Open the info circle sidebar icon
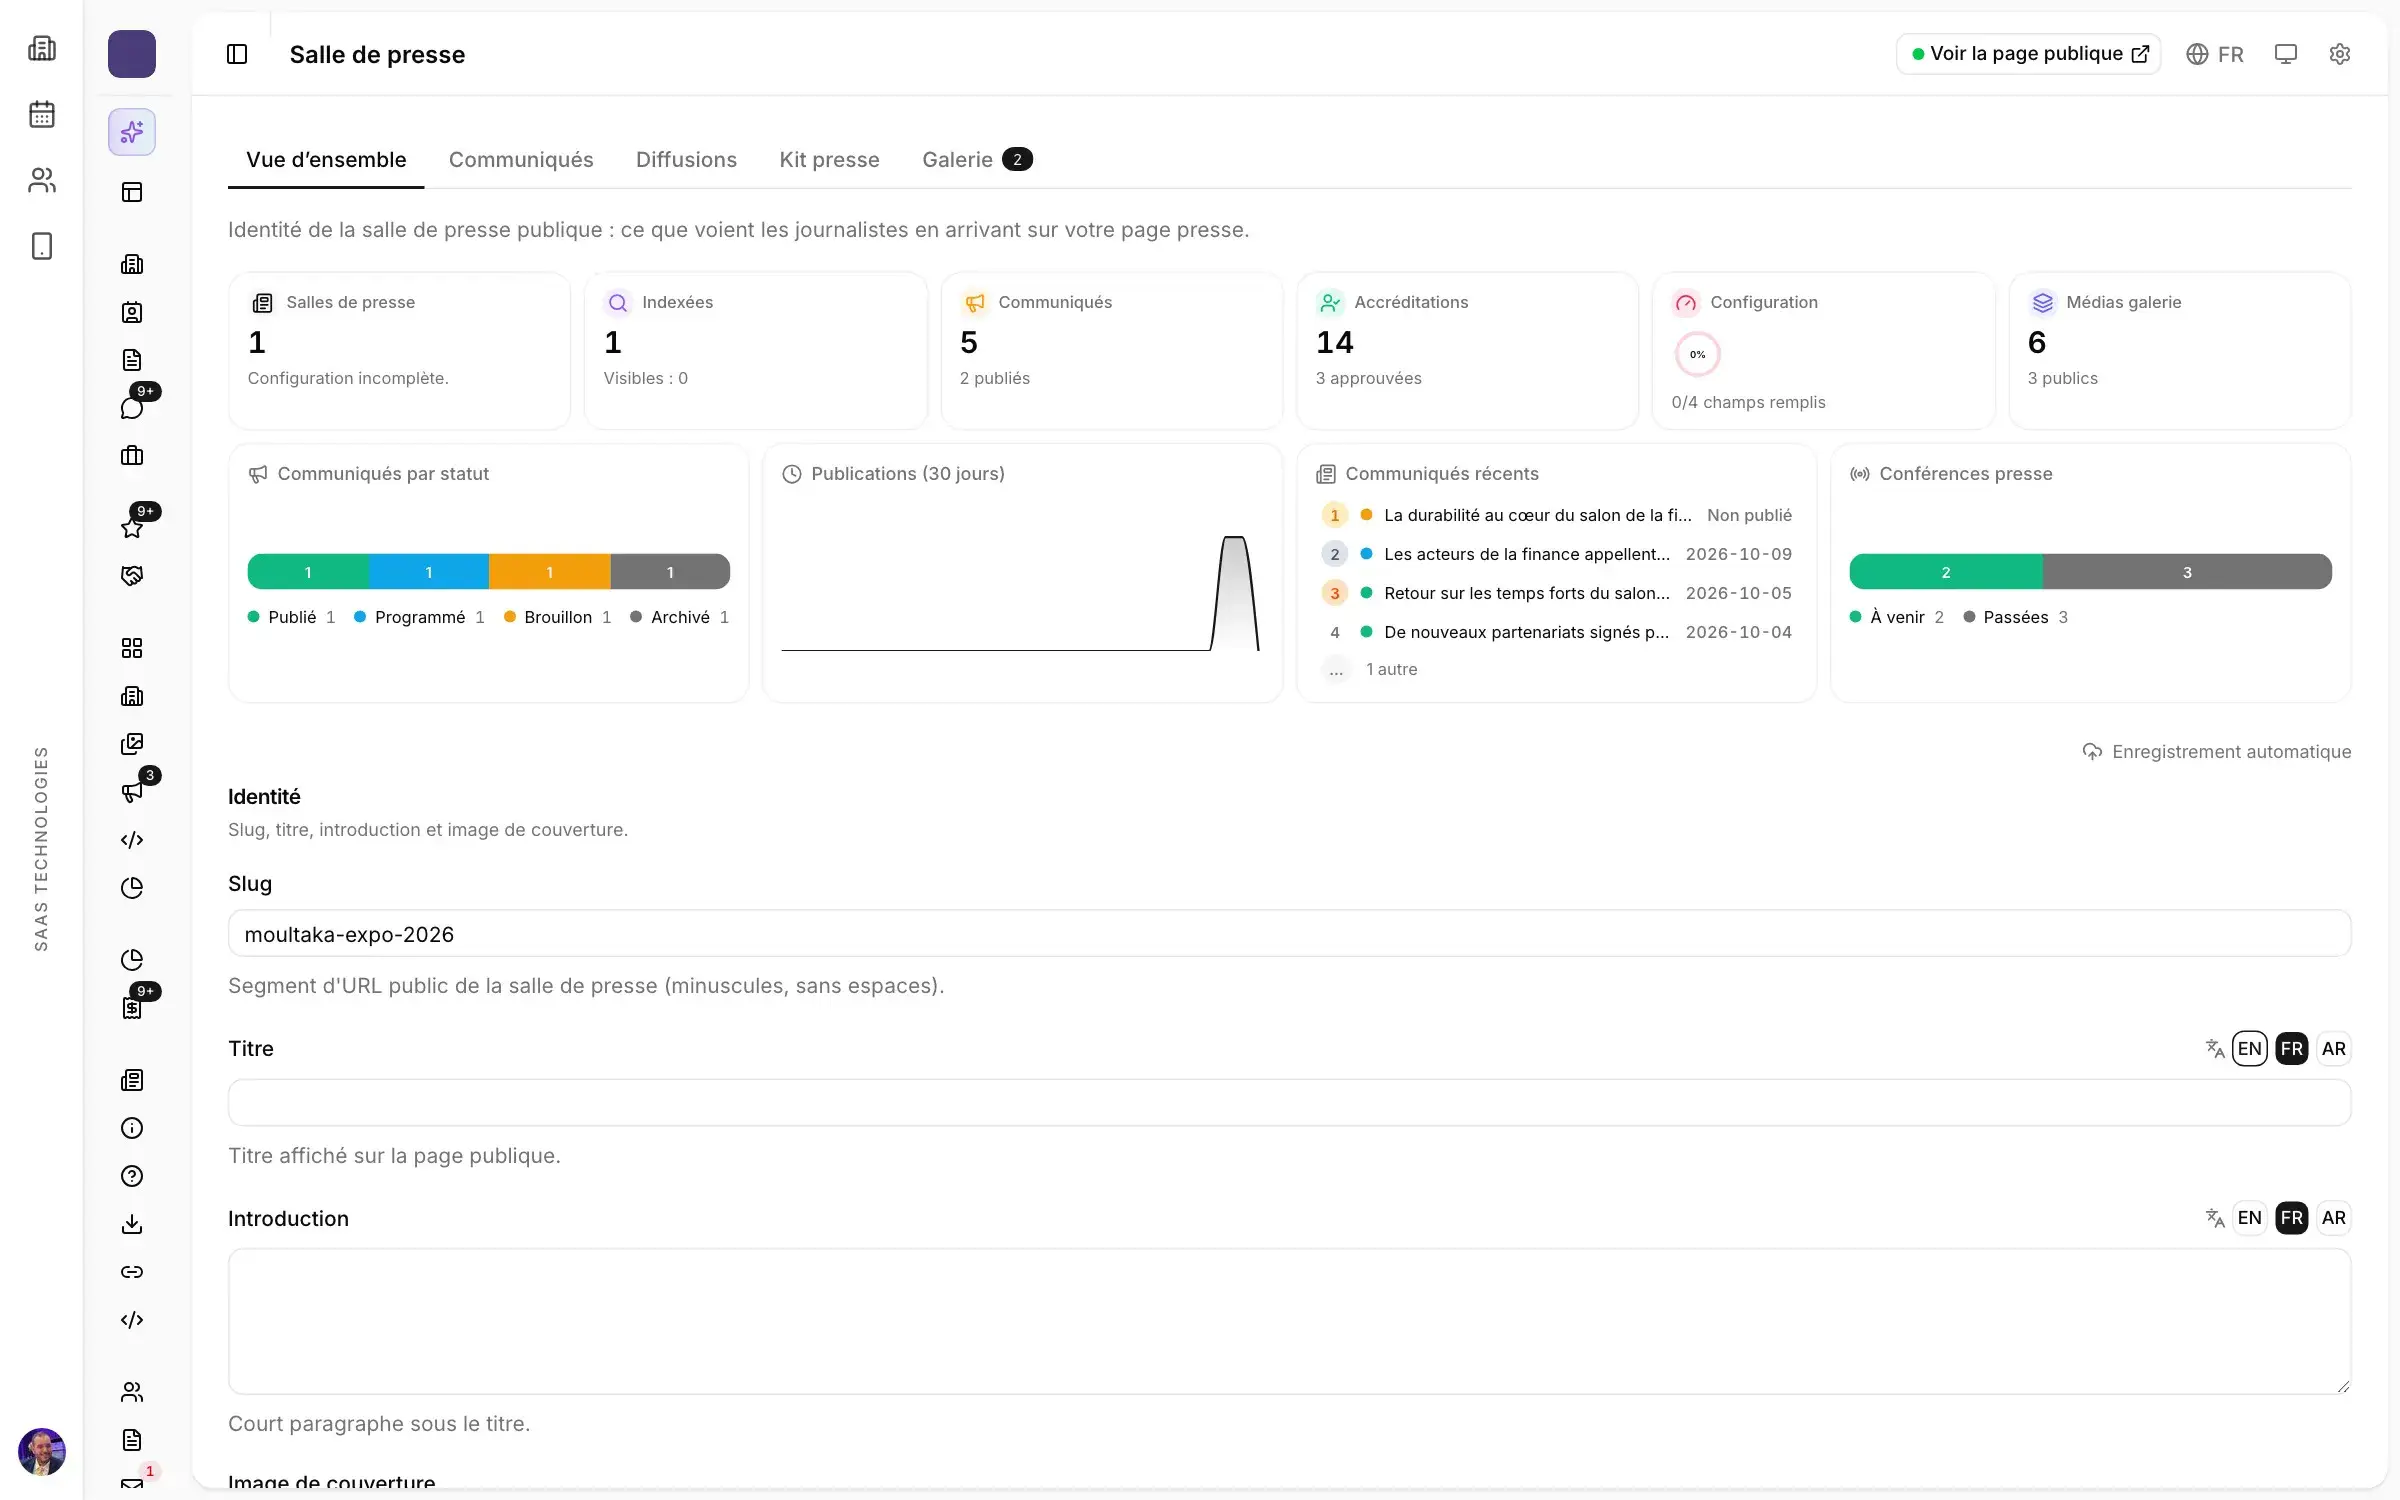 pos(132,1128)
